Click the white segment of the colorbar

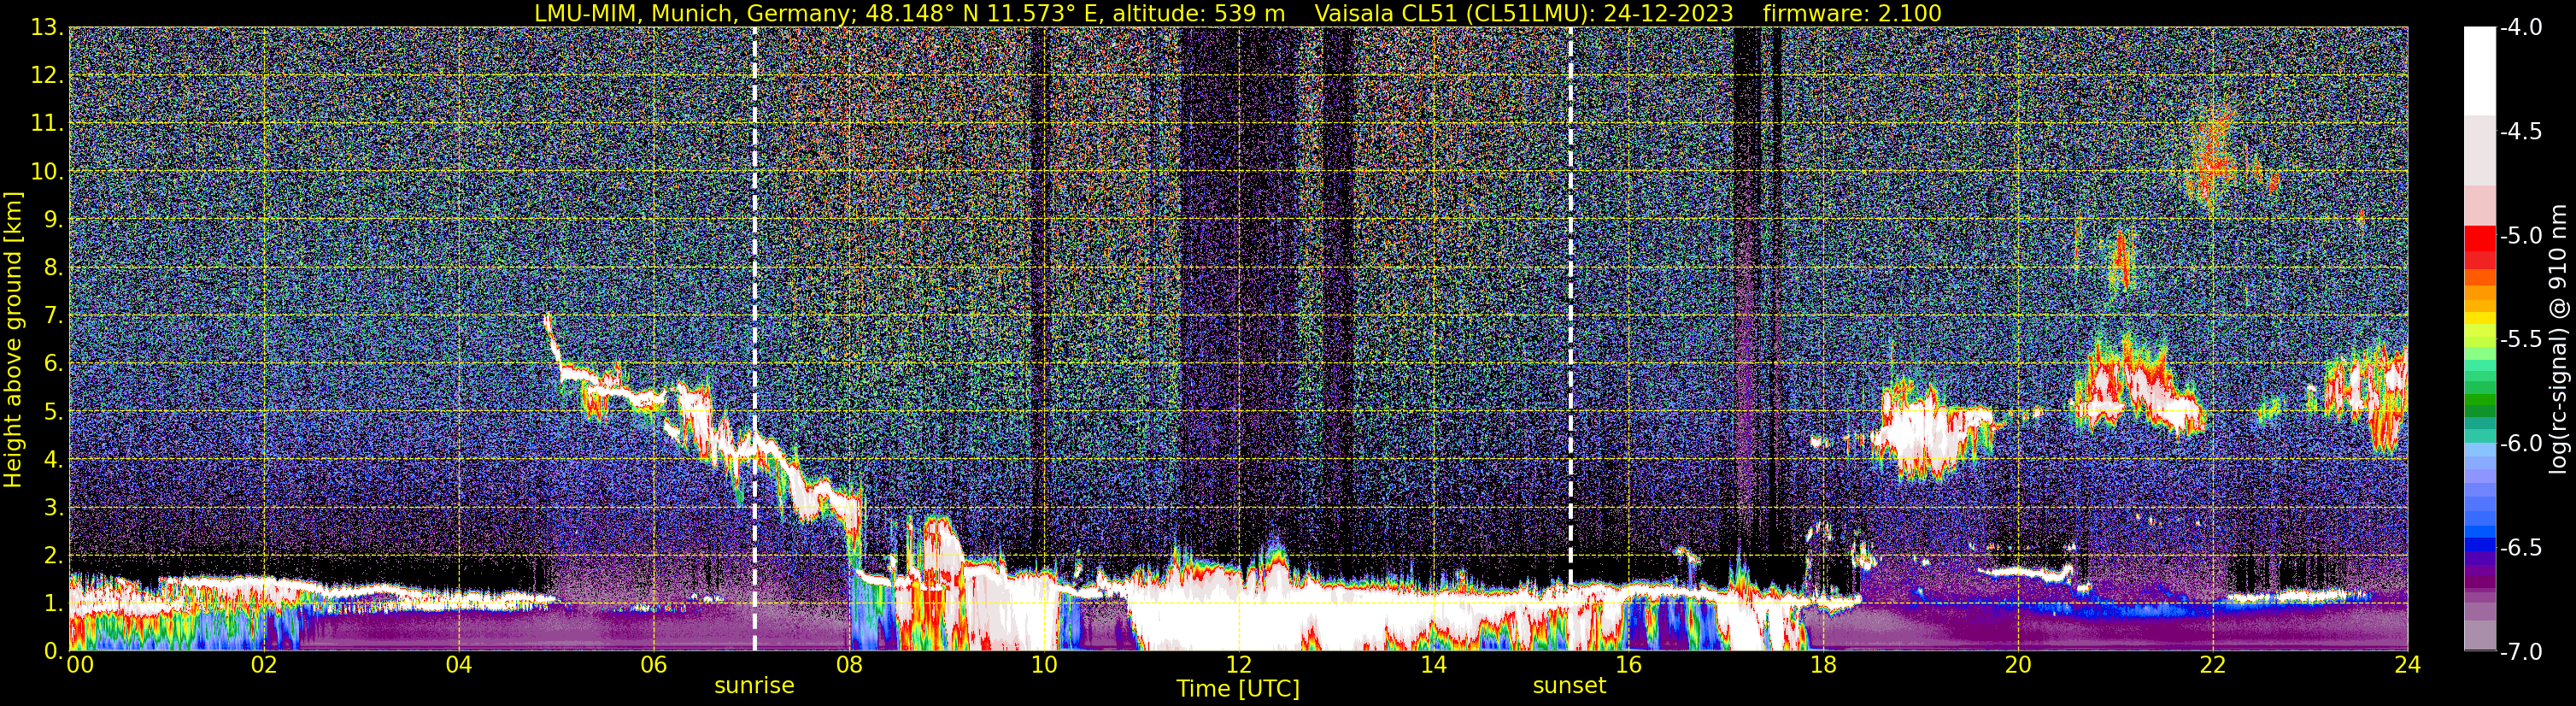[2480, 70]
